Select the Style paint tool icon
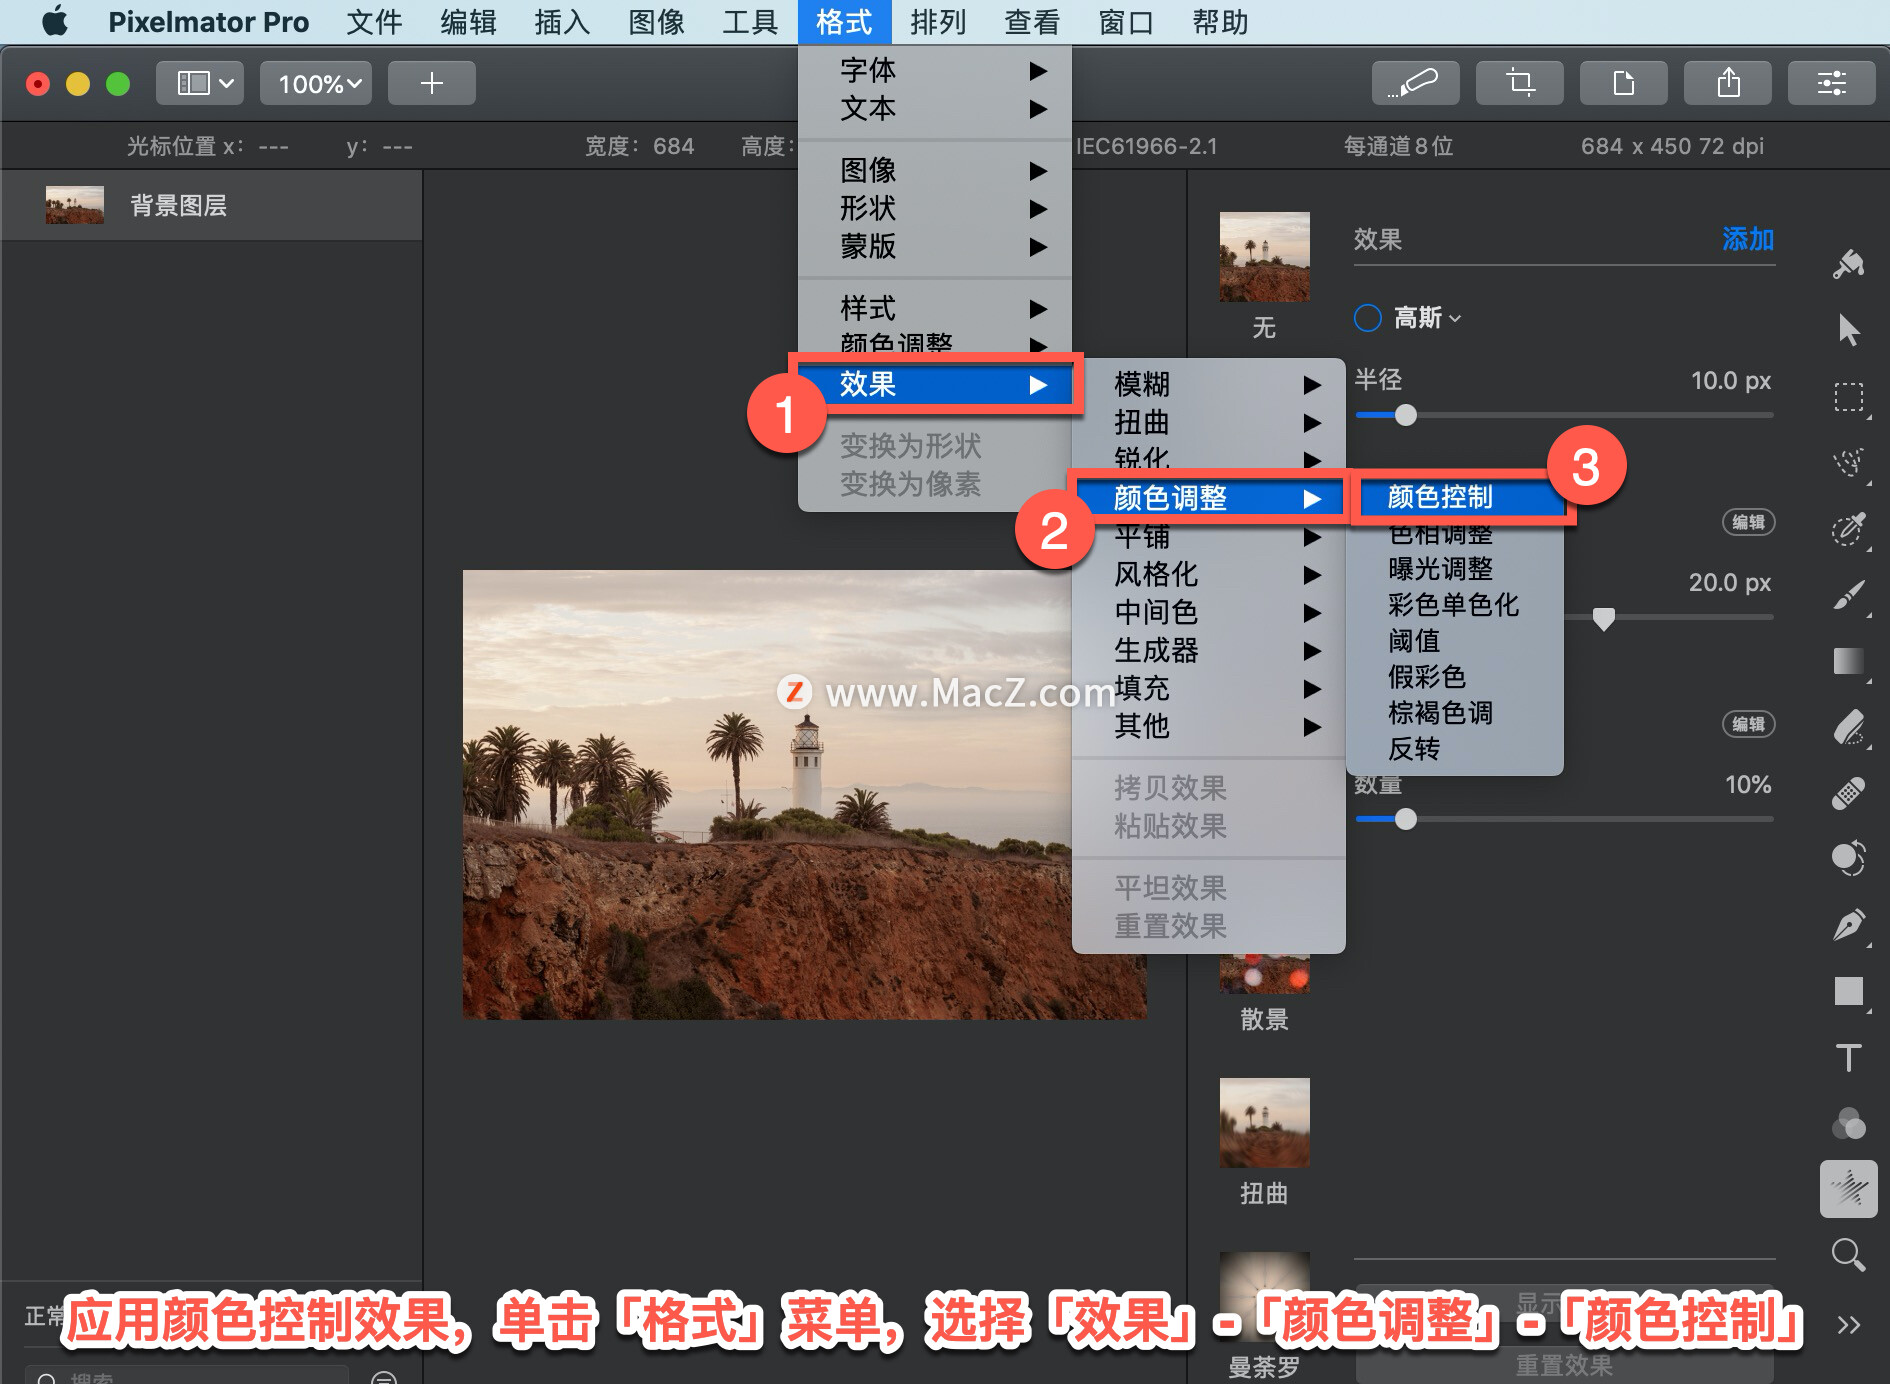The image size is (1890, 1384). (x=1848, y=264)
